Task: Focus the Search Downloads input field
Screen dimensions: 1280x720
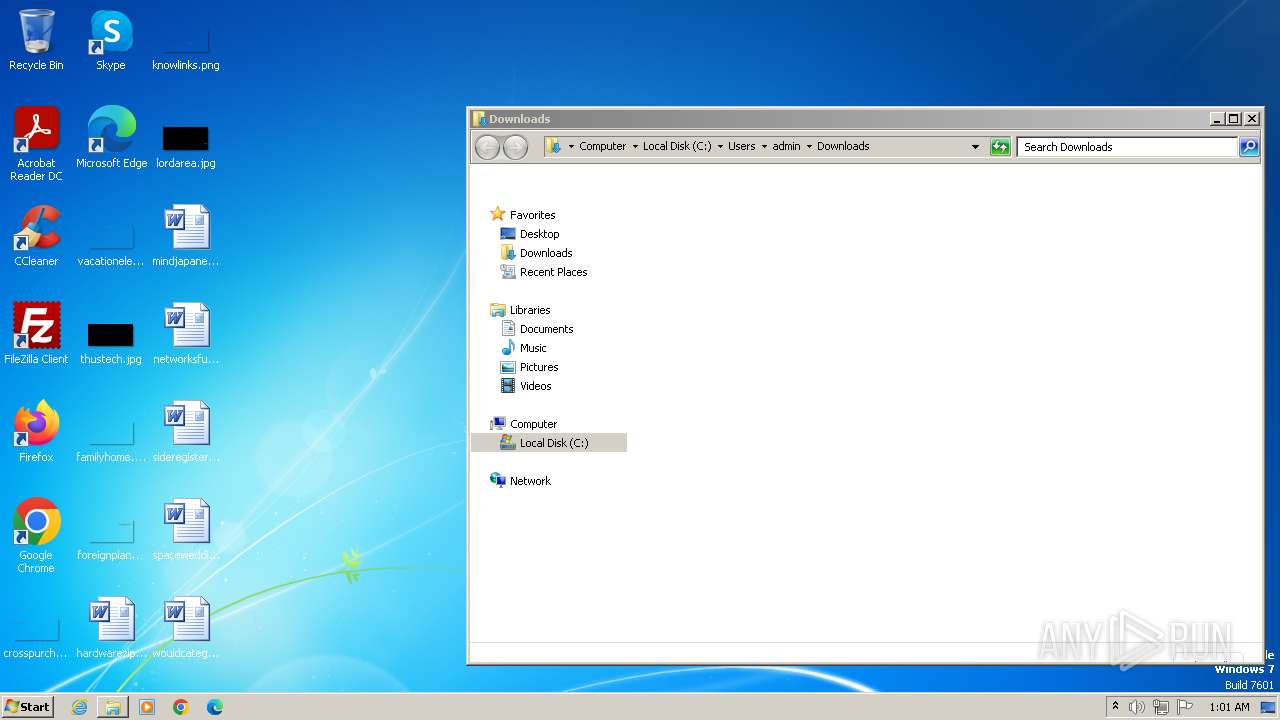Action: [x=1127, y=147]
